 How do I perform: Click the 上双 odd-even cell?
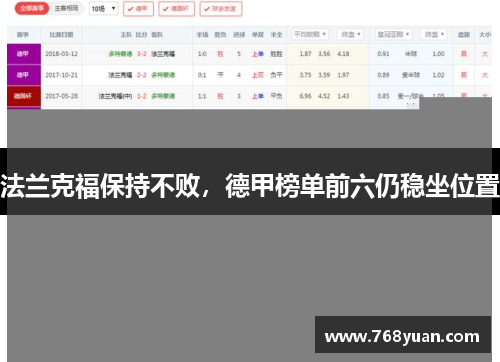coord(258,75)
